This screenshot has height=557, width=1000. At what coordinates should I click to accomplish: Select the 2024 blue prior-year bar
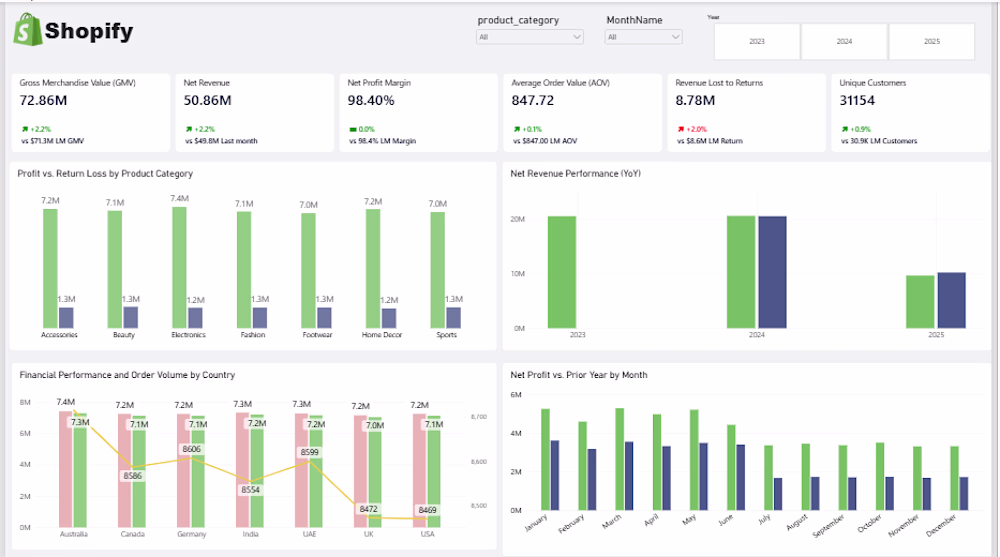tap(772, 272)
